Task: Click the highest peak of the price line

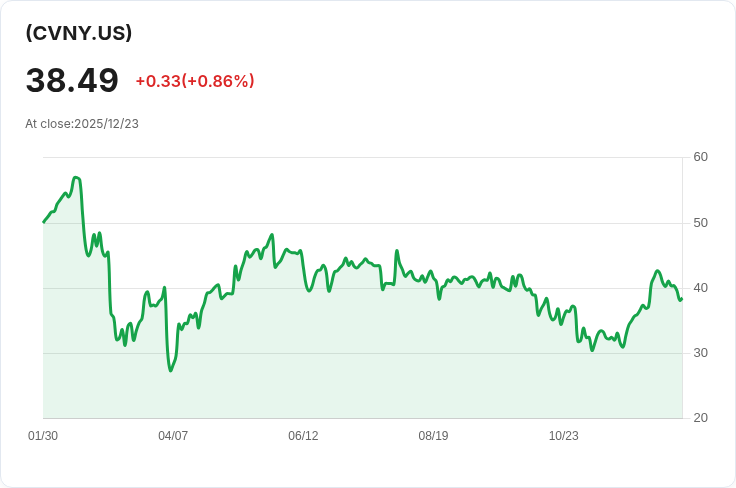Action: (x=76, y=177)
